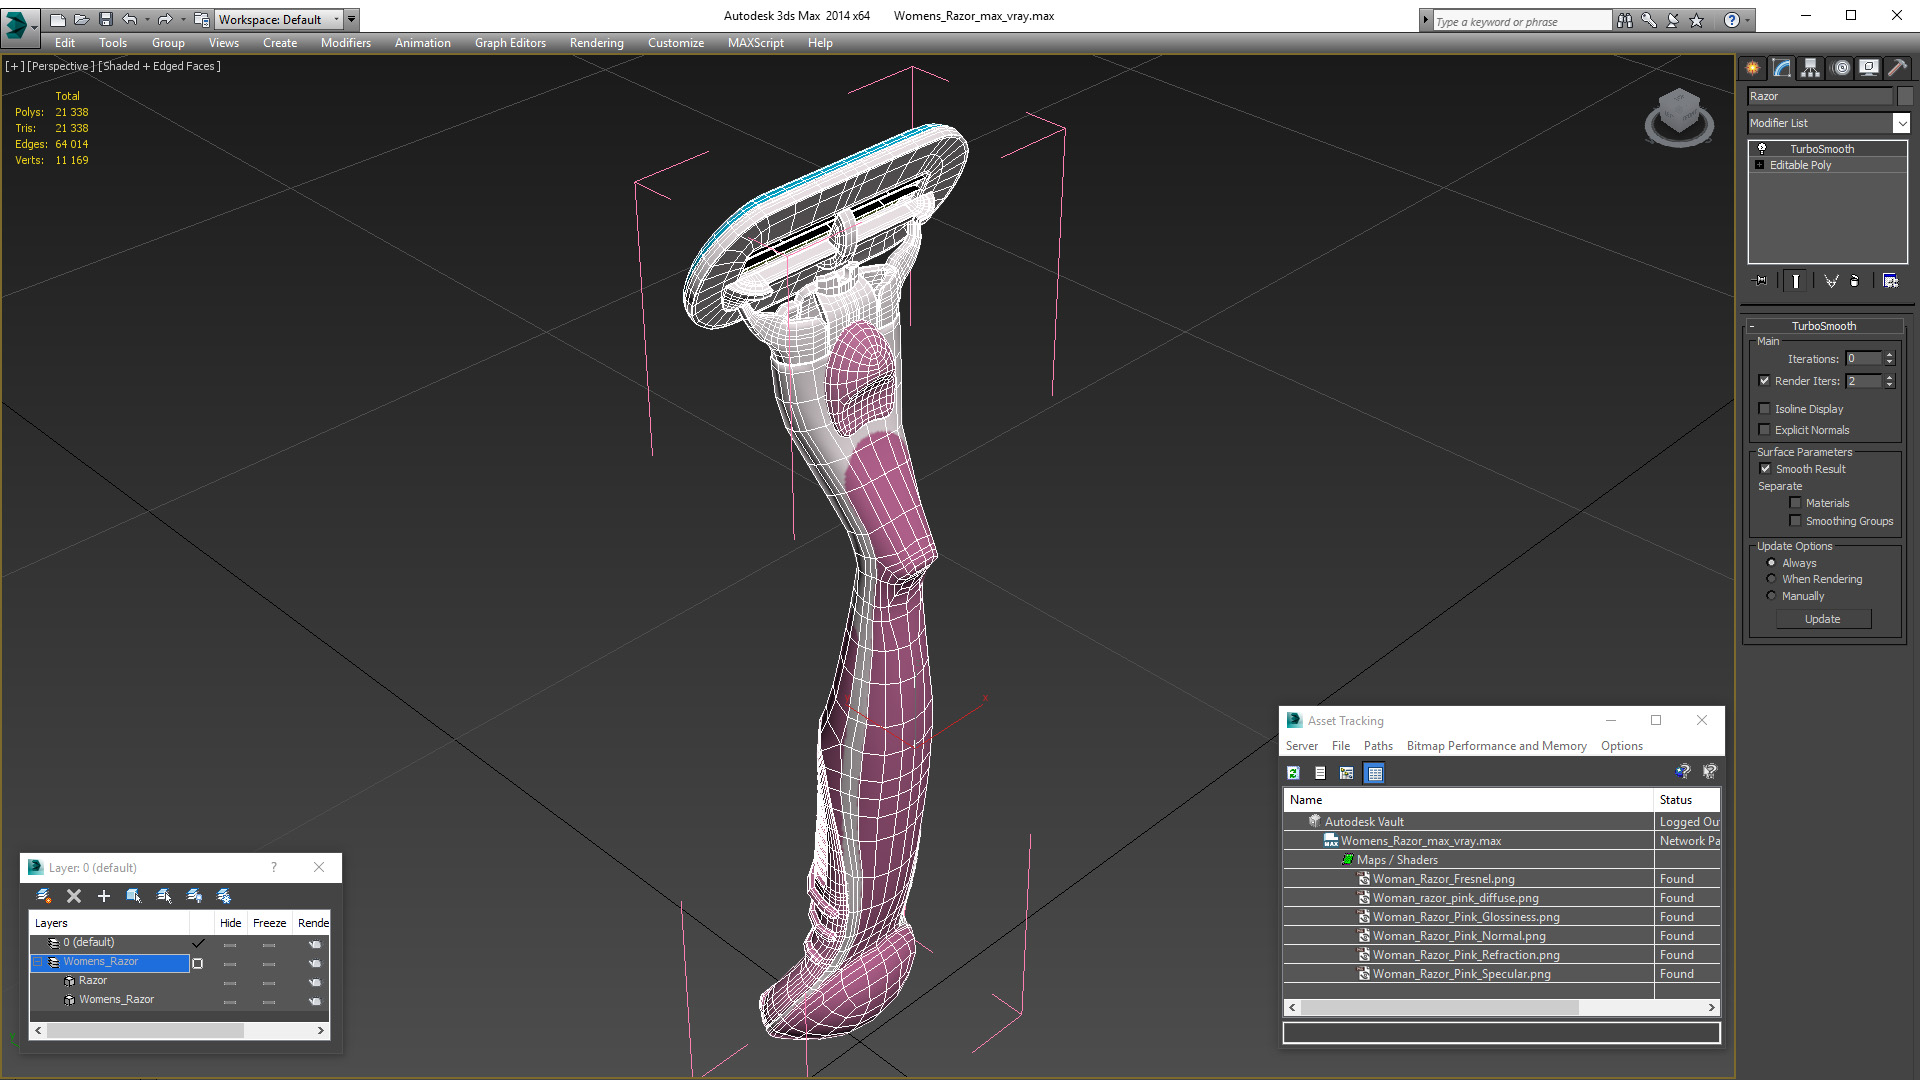Open Paths menu in Asset Tracking

(1378, 746)
